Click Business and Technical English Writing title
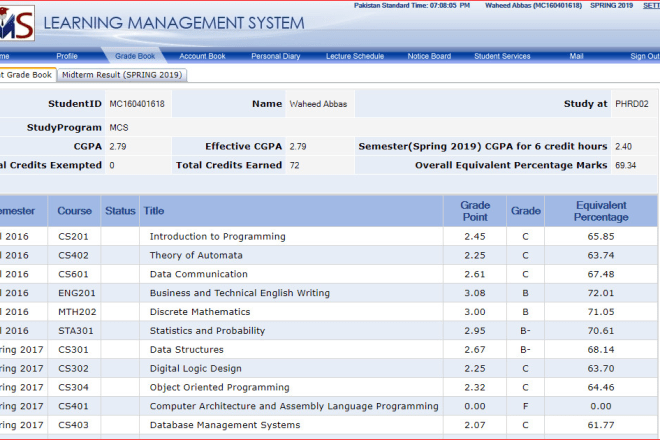Viewport: 660px width, 440px height. (x=240, y=293)
